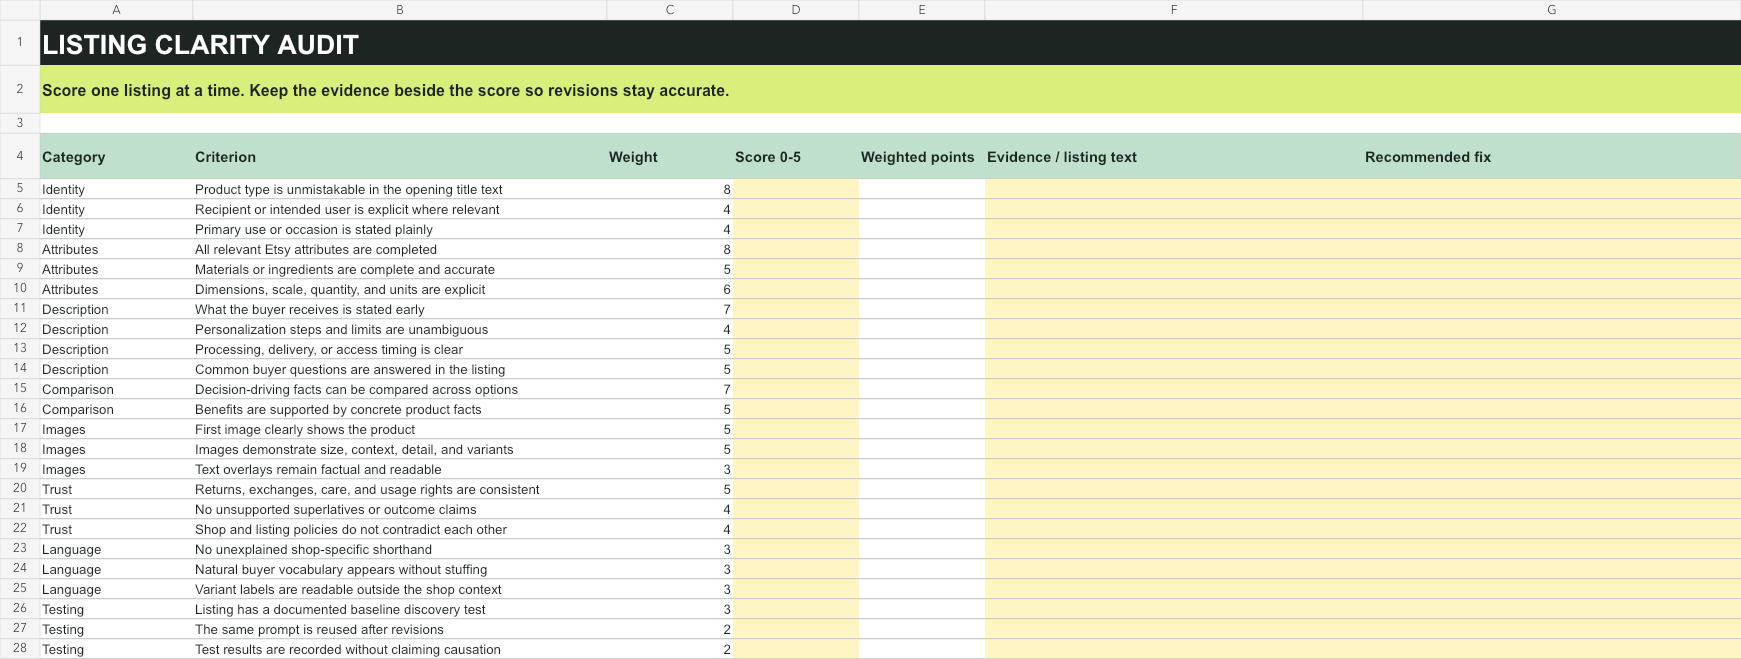Viewport: 1741px width, 659px height.
Task: Select column G header
Action: [1552, 9]
